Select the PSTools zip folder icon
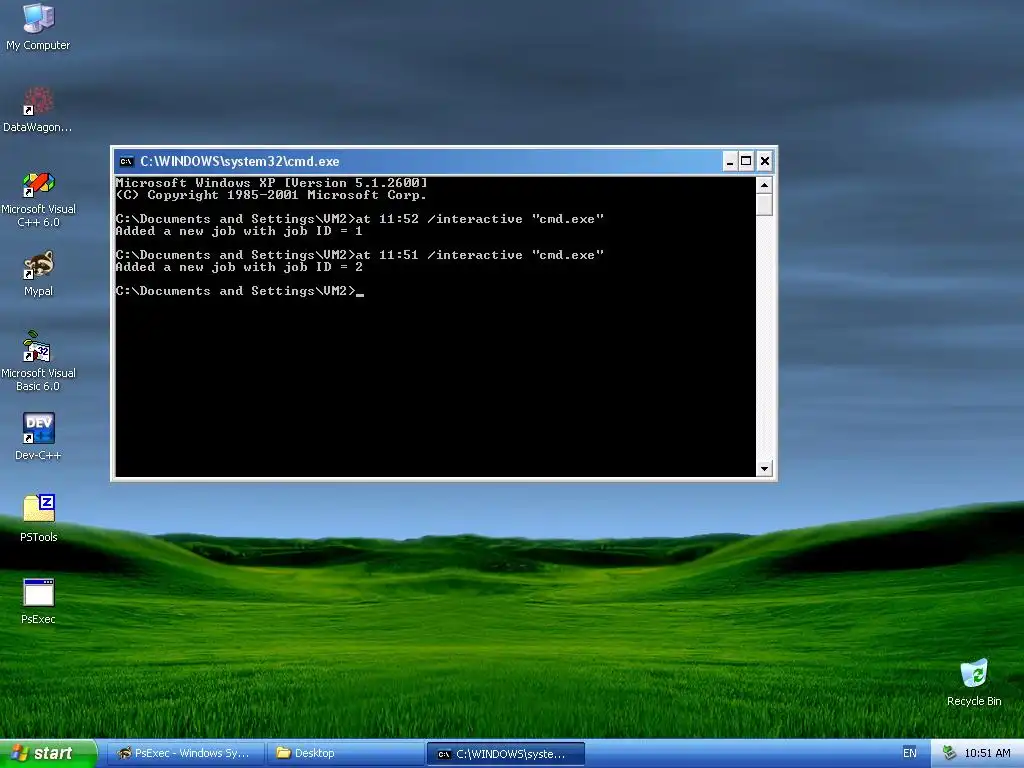The height and width of the screenshot is (768, 1024). click(x=38, y=518)
